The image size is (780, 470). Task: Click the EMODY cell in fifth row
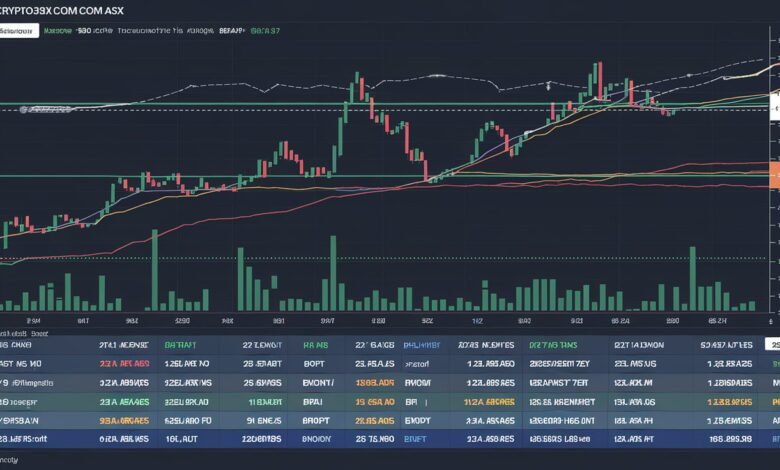pos(418,421)
